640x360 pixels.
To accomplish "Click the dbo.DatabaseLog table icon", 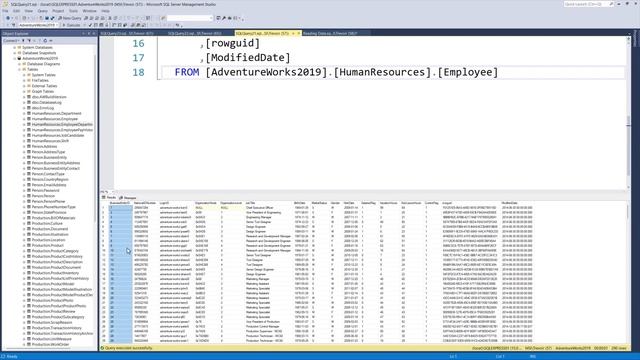I will tap(29, 102).
